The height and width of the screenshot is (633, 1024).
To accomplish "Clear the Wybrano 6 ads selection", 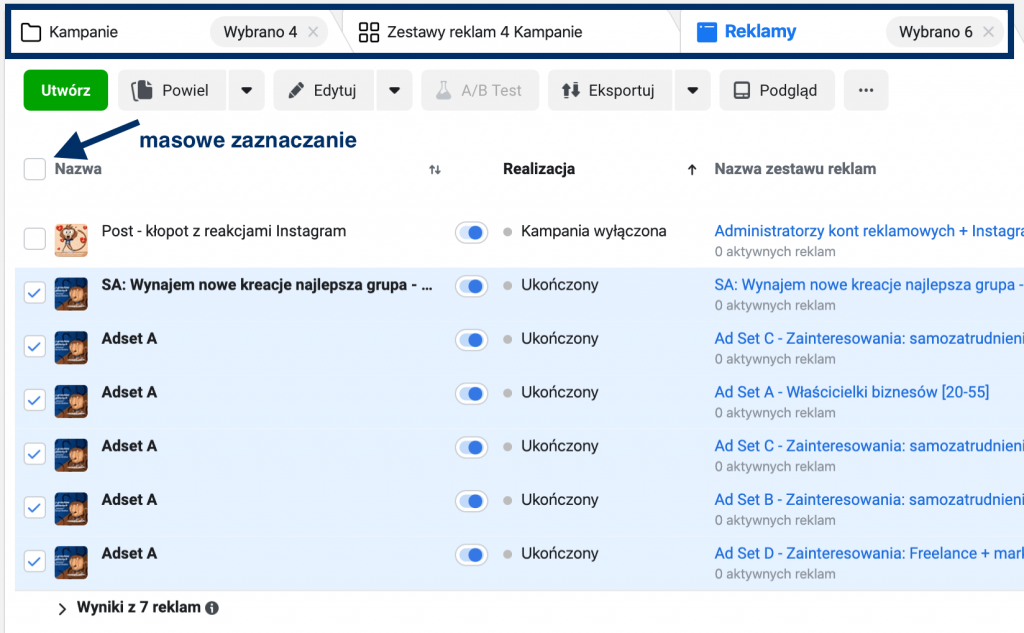I will 989,32.
